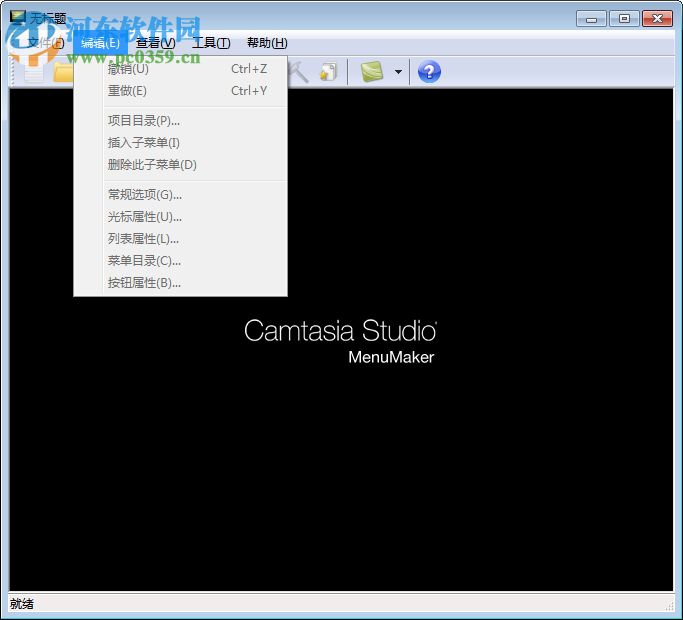
Task: Click the resize grip in status bar corner
Action: 669,606
